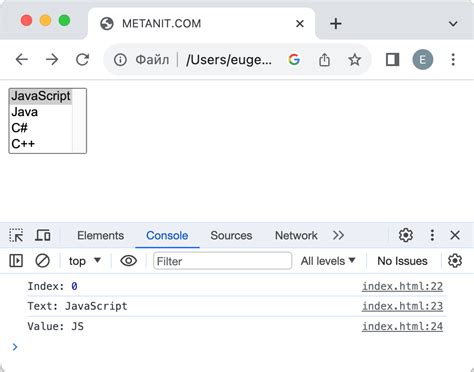Viewport: 474px width, 372px height.
Task: Open console settings gear
Action: point(455,261)
